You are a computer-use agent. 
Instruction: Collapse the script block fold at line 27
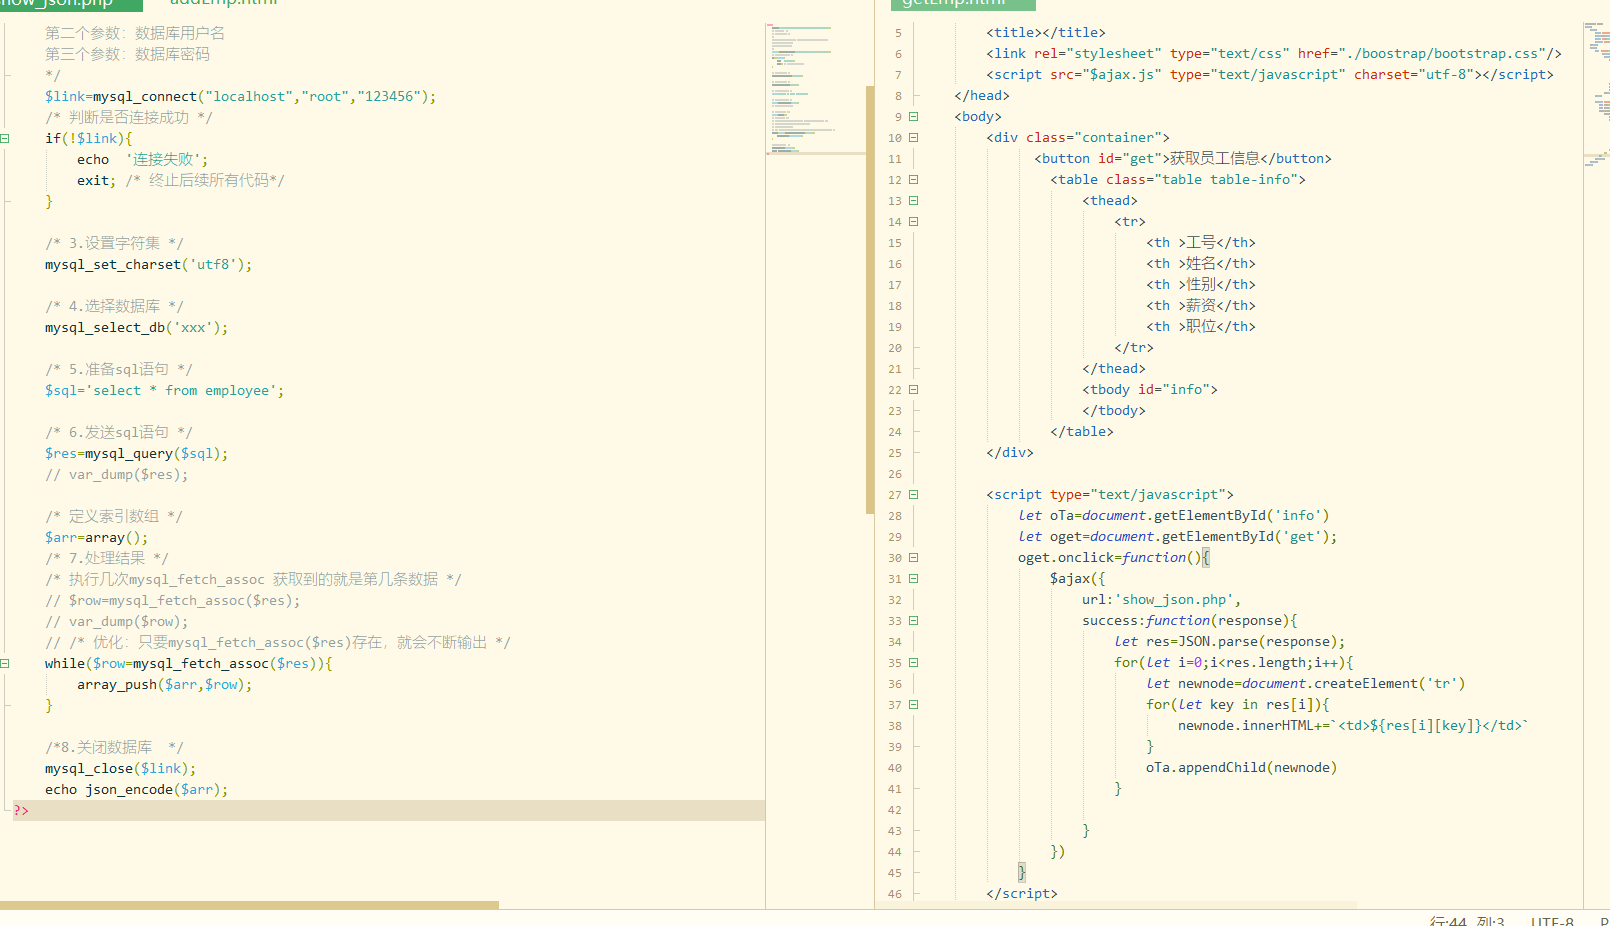[913, 495]
